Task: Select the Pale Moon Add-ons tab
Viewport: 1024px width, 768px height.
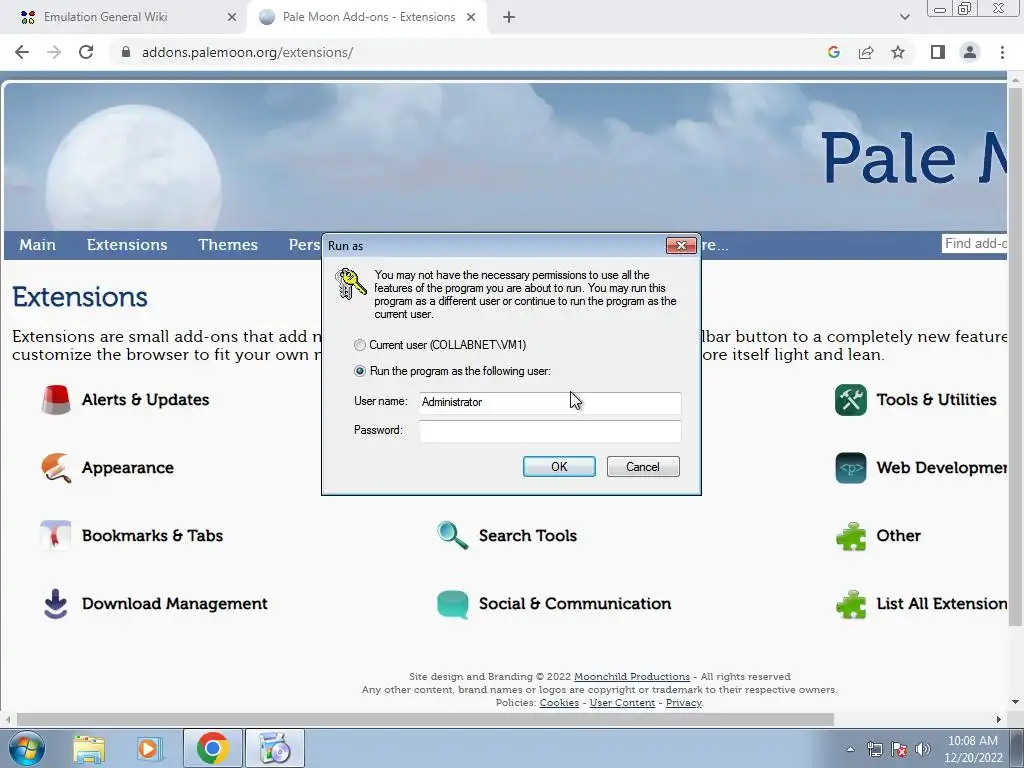Action: pos(368,17)
